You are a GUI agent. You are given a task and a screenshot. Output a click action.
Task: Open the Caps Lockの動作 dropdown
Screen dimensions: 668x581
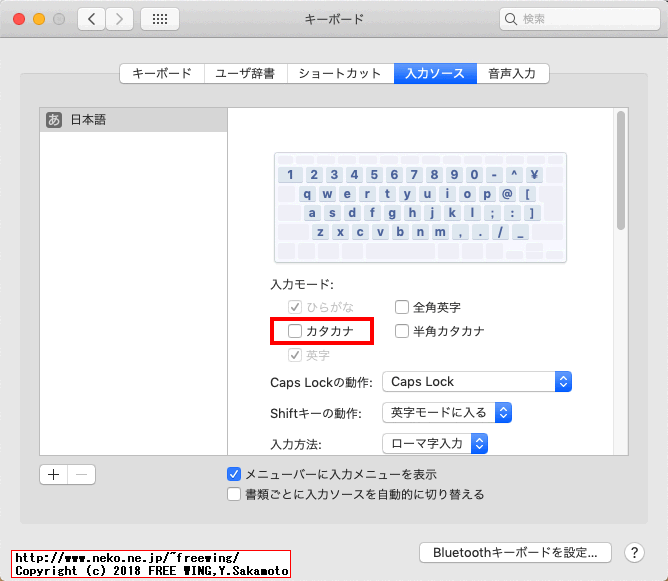[477, 382]
